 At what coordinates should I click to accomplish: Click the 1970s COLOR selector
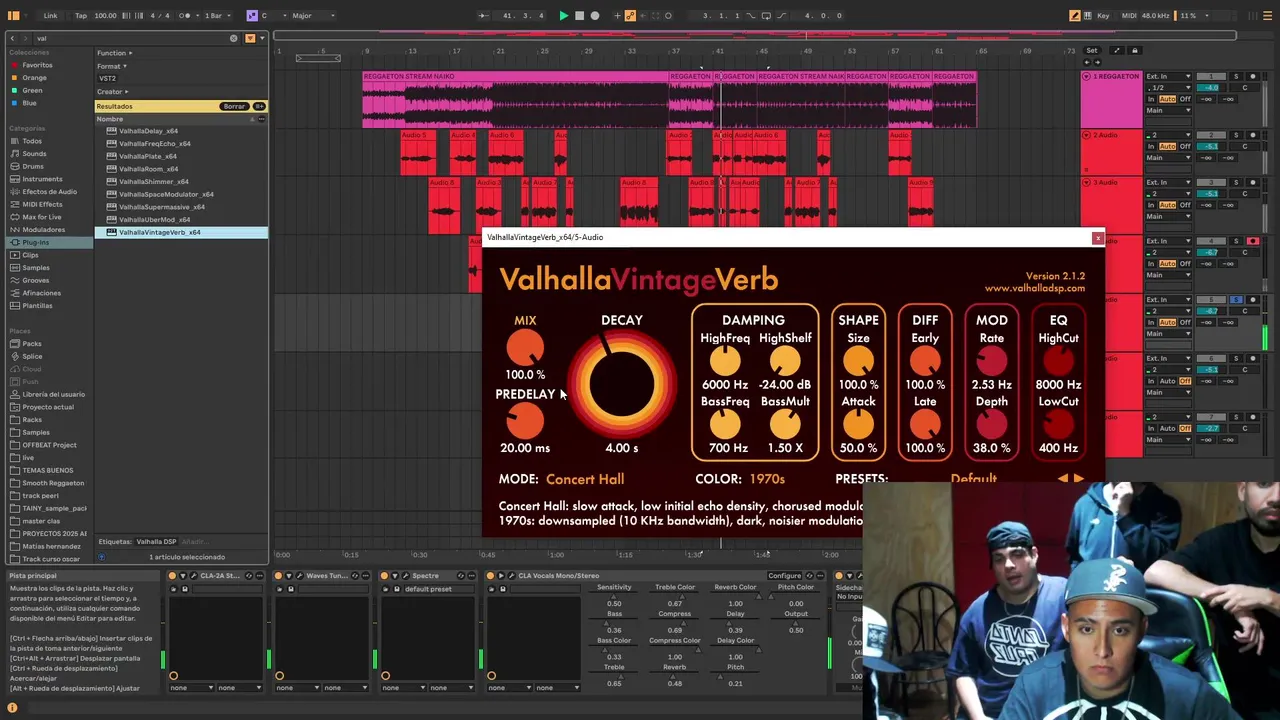coord(767,479)
